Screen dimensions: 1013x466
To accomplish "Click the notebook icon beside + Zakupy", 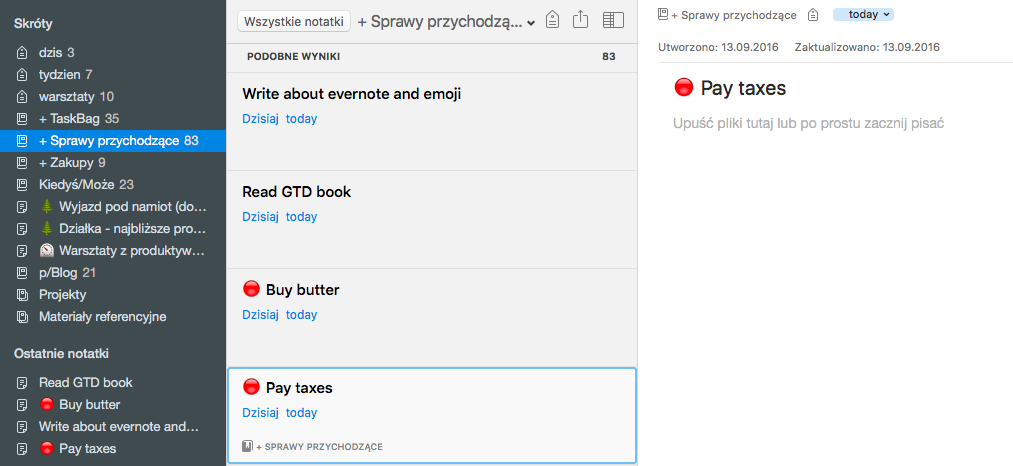I will (22, 162).
